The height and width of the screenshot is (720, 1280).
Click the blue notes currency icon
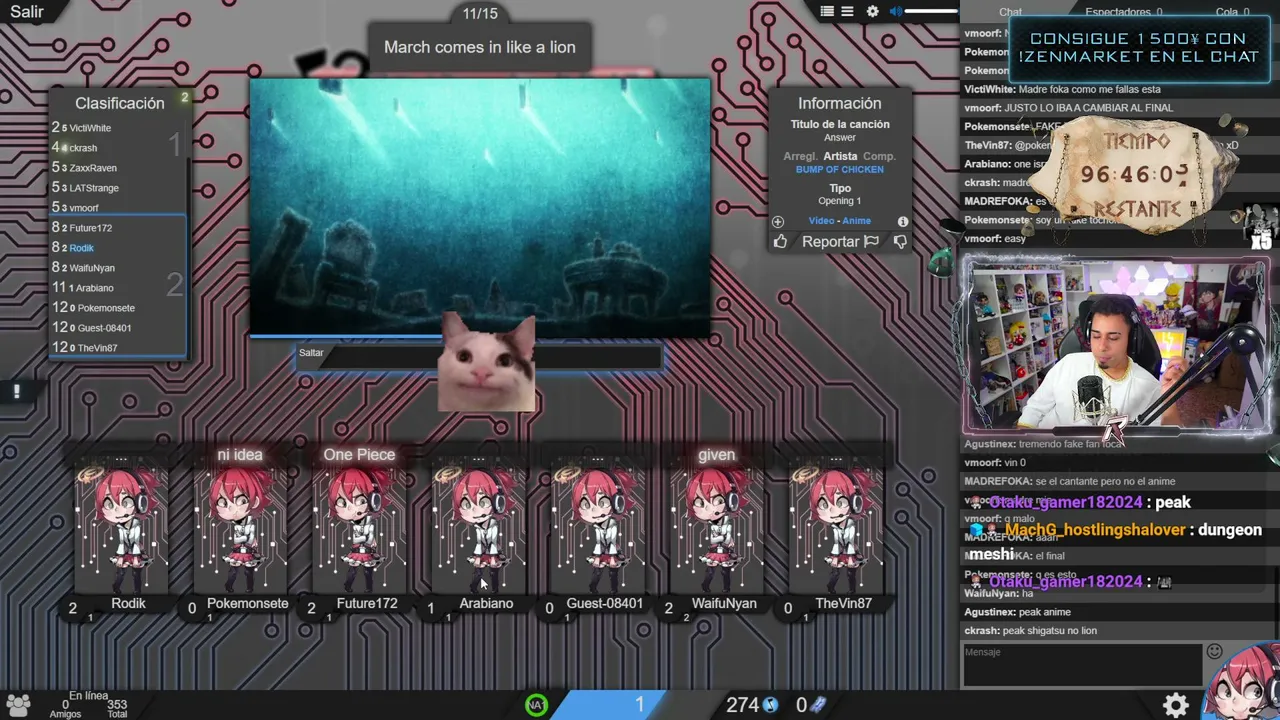pos(770,705)
